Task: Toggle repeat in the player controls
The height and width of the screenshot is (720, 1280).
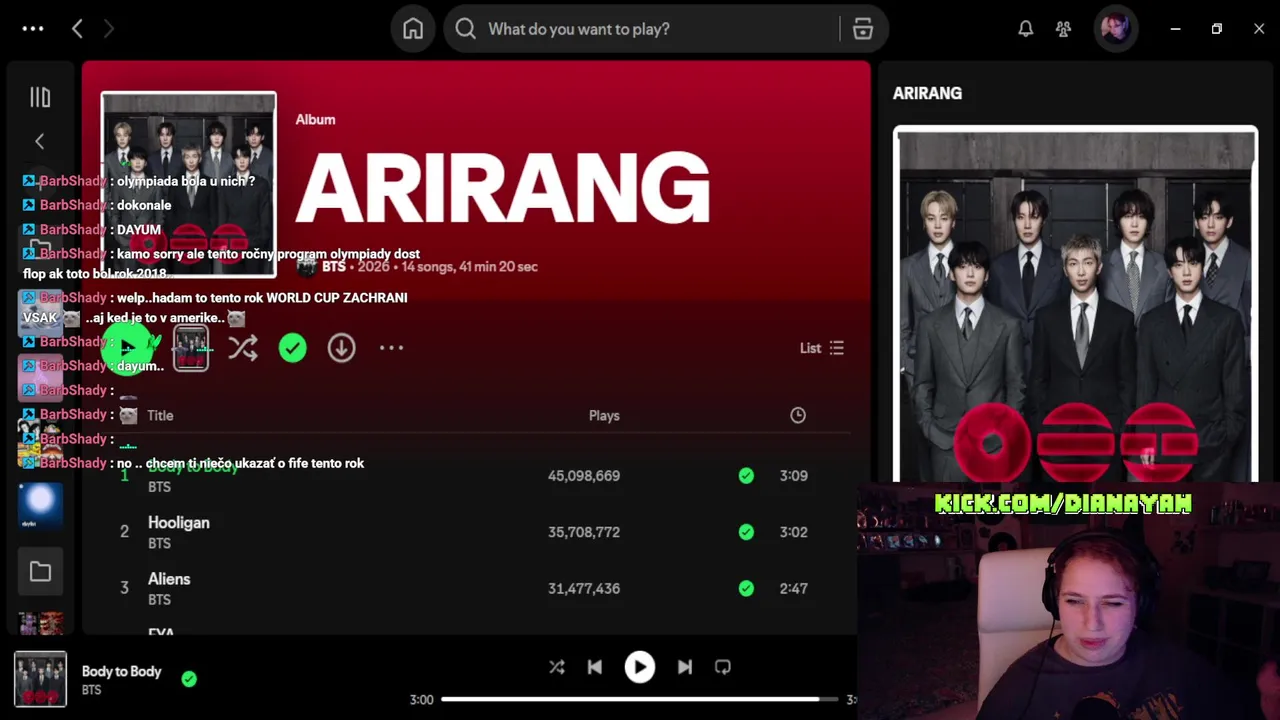Action: 723,667
